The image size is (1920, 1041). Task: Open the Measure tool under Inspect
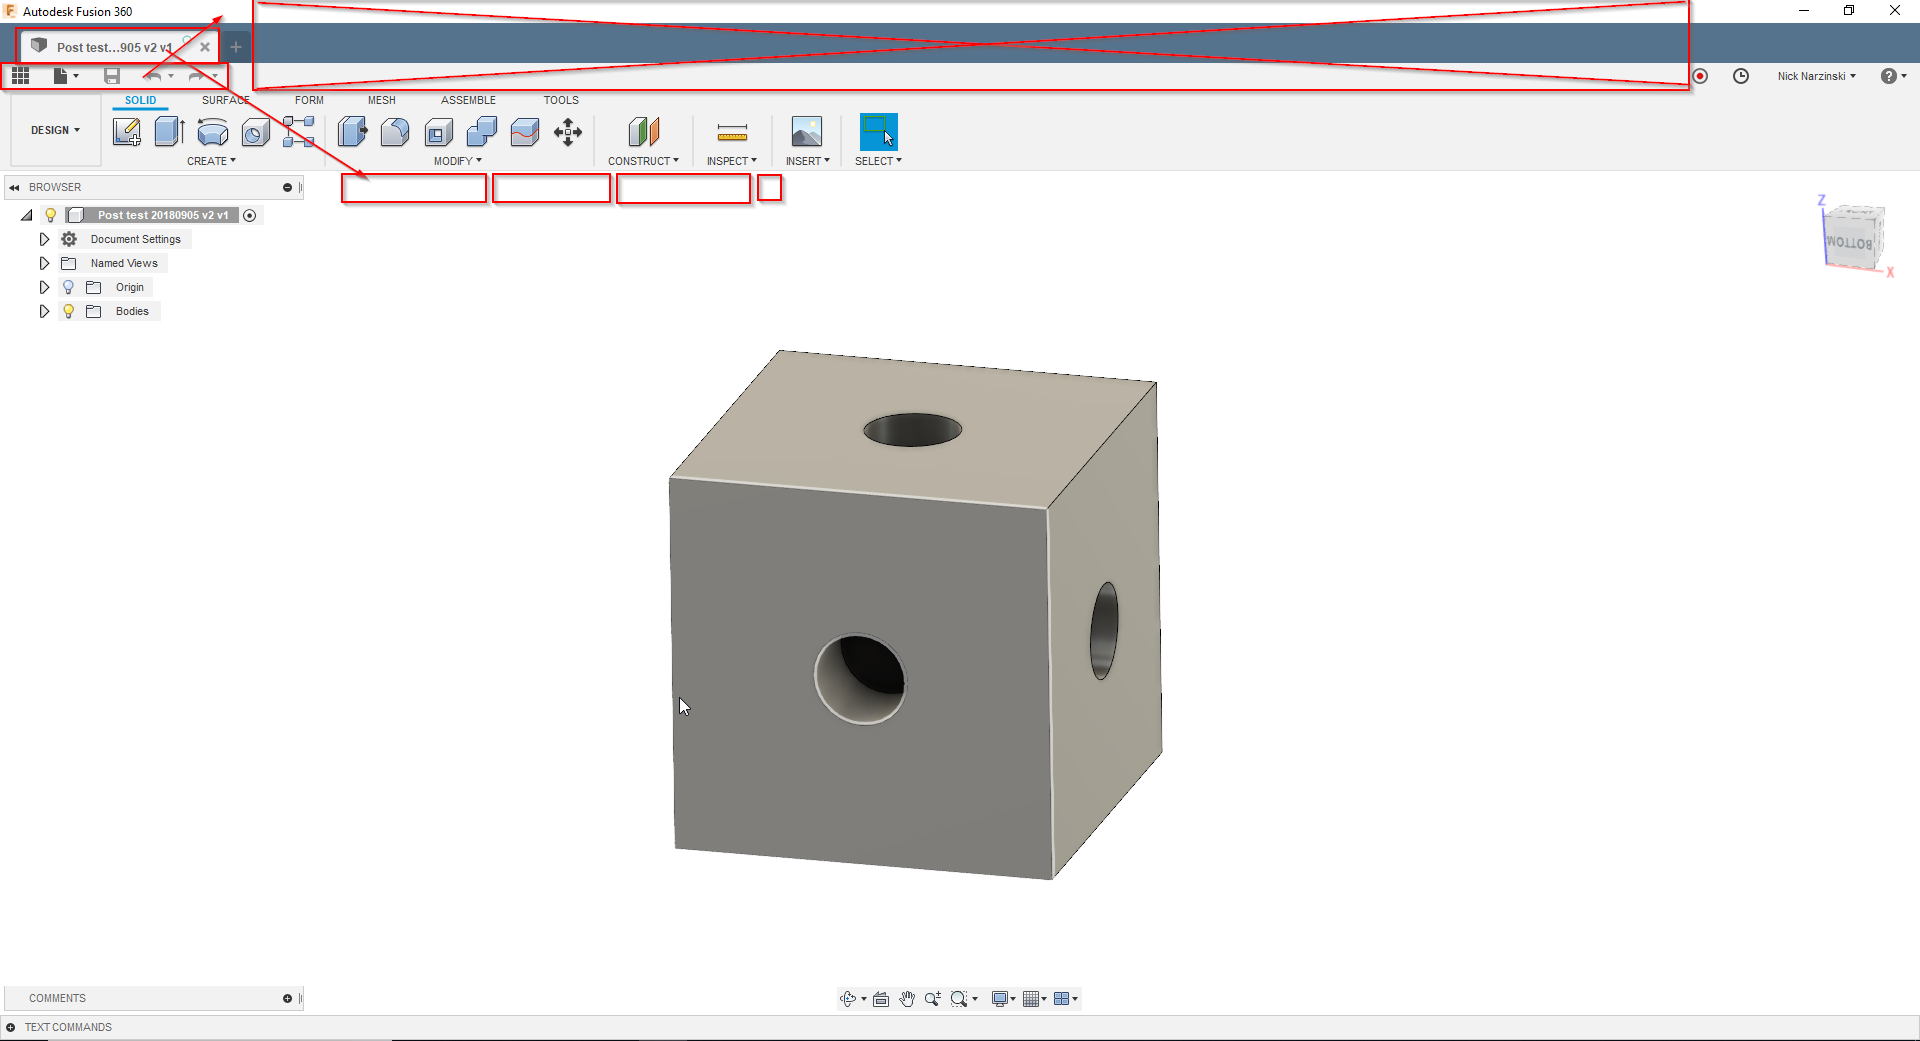point(731,135)
